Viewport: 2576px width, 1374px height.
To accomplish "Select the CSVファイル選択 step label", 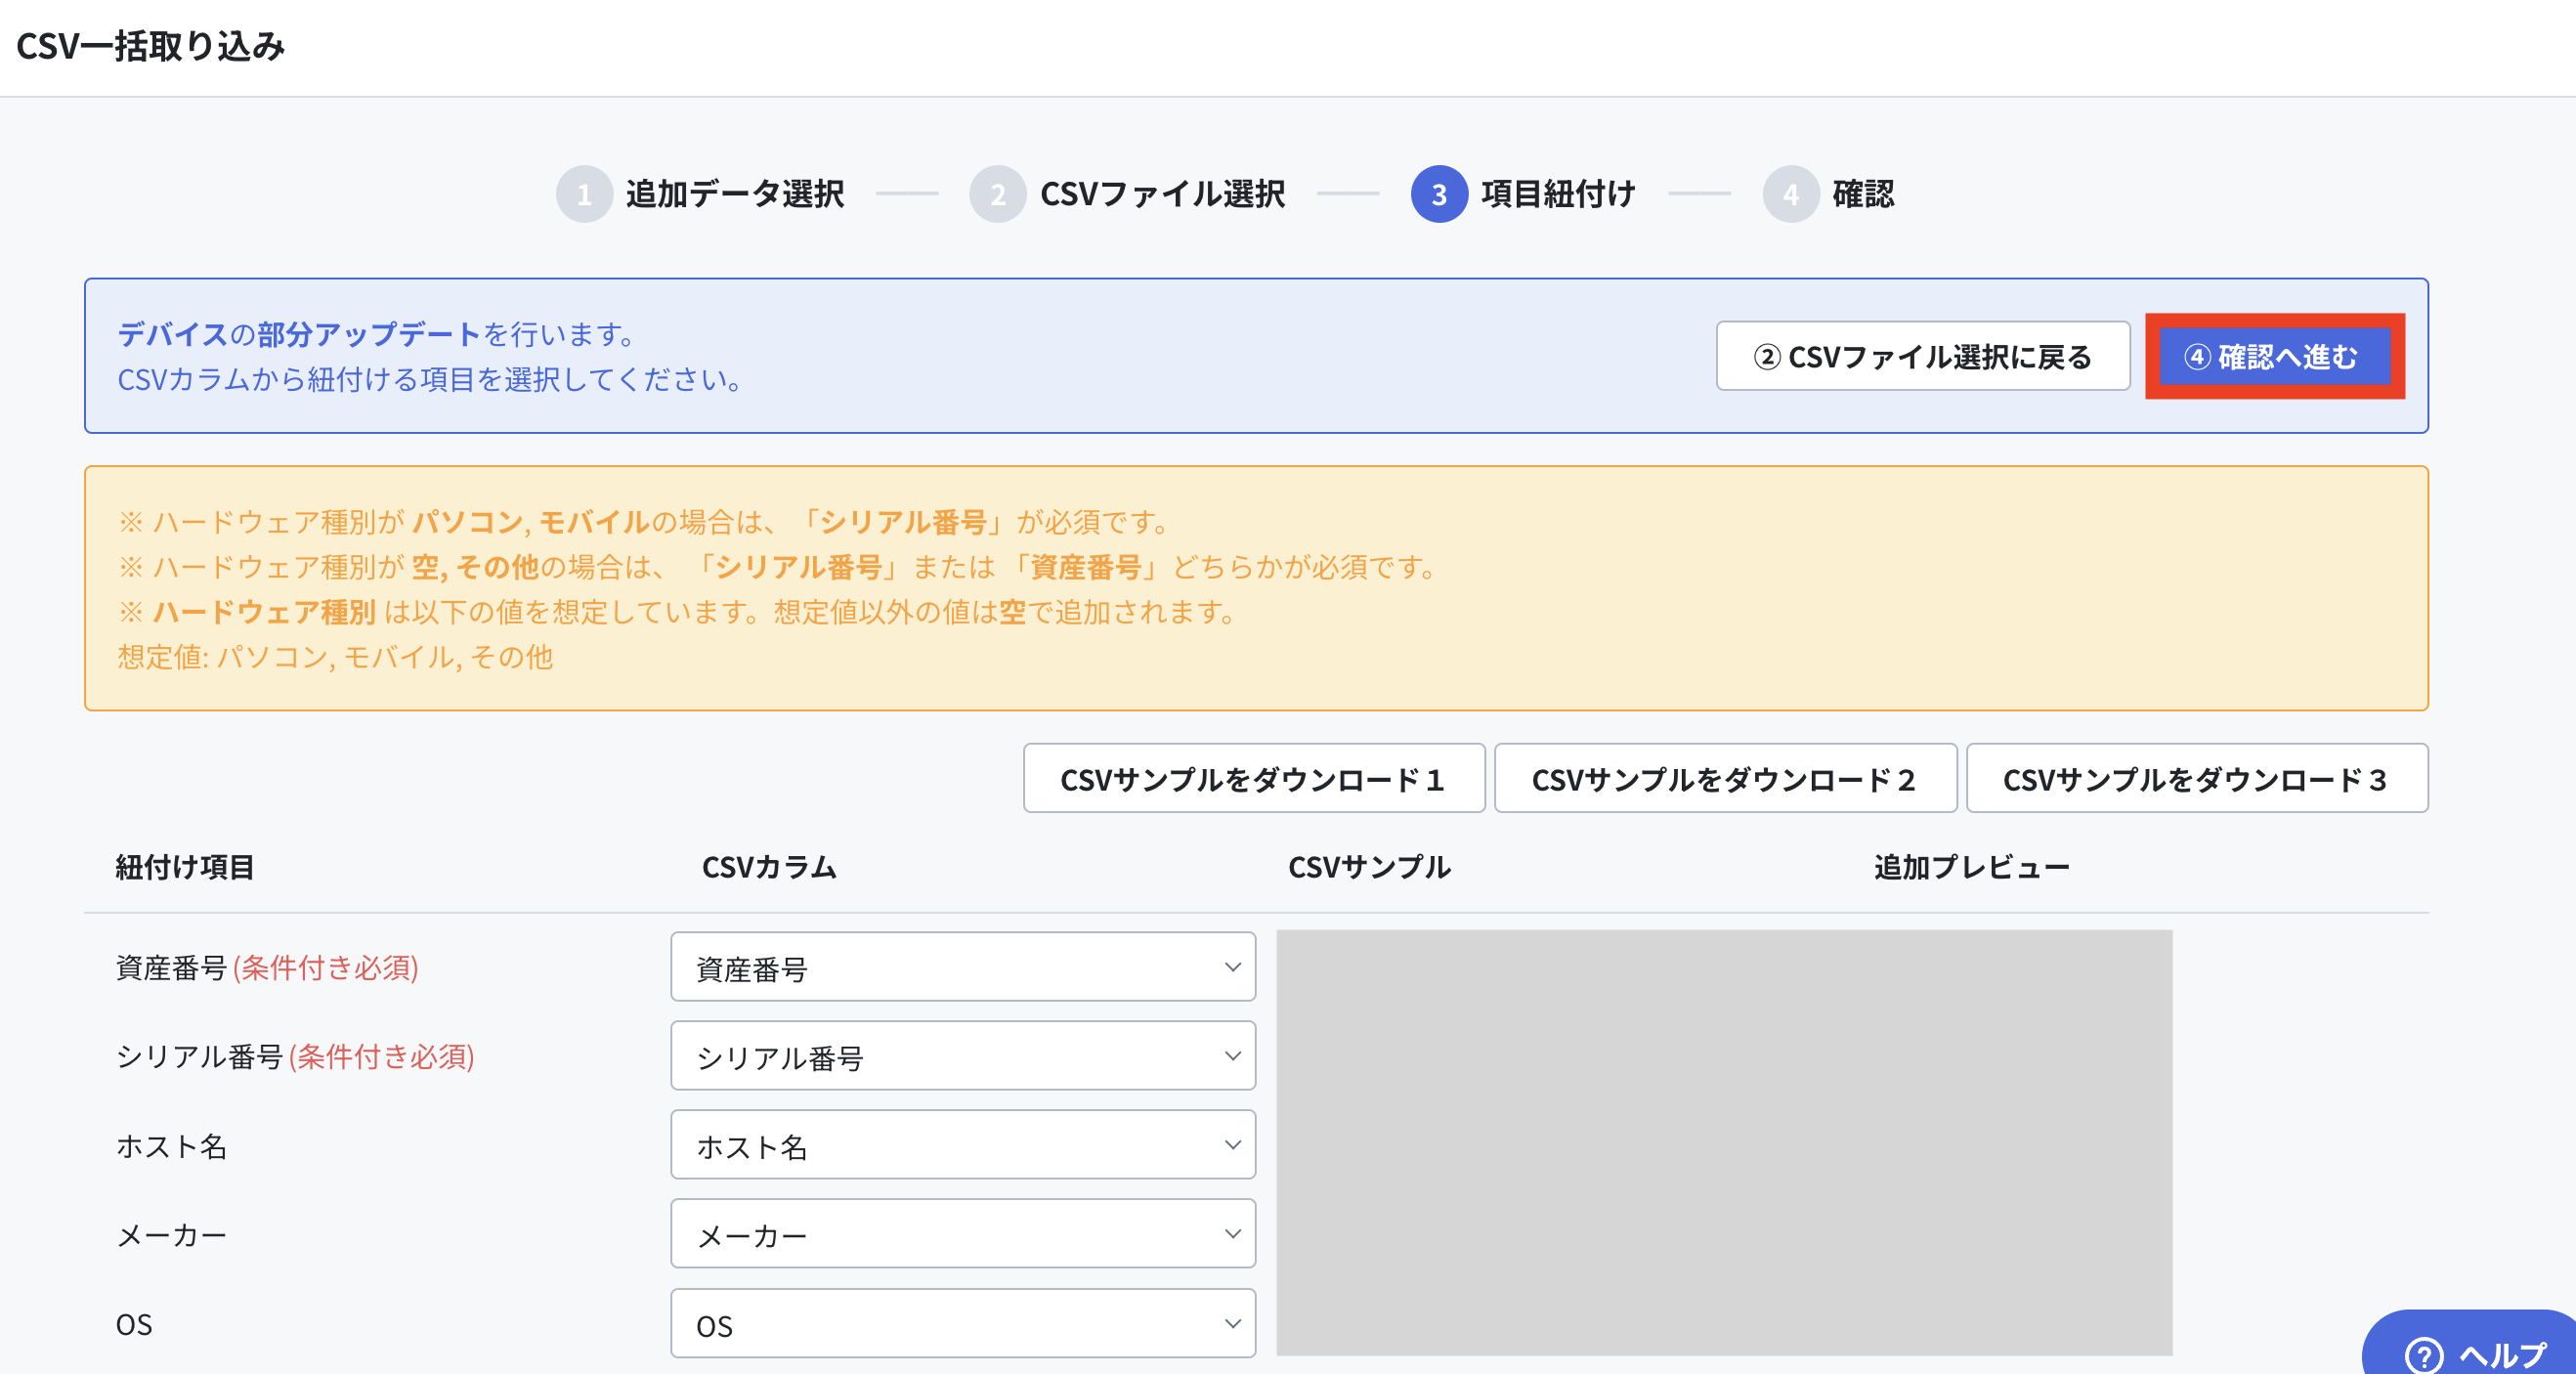I will [x=1163, y=194].
